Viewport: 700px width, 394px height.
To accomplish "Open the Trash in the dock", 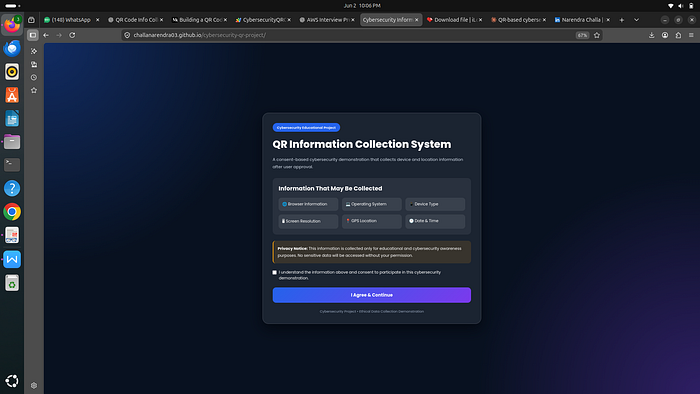I will 12,283.
